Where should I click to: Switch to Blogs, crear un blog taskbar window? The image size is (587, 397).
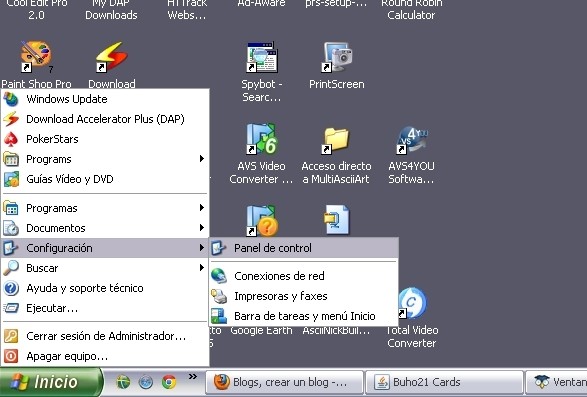(x=284, y=382)
